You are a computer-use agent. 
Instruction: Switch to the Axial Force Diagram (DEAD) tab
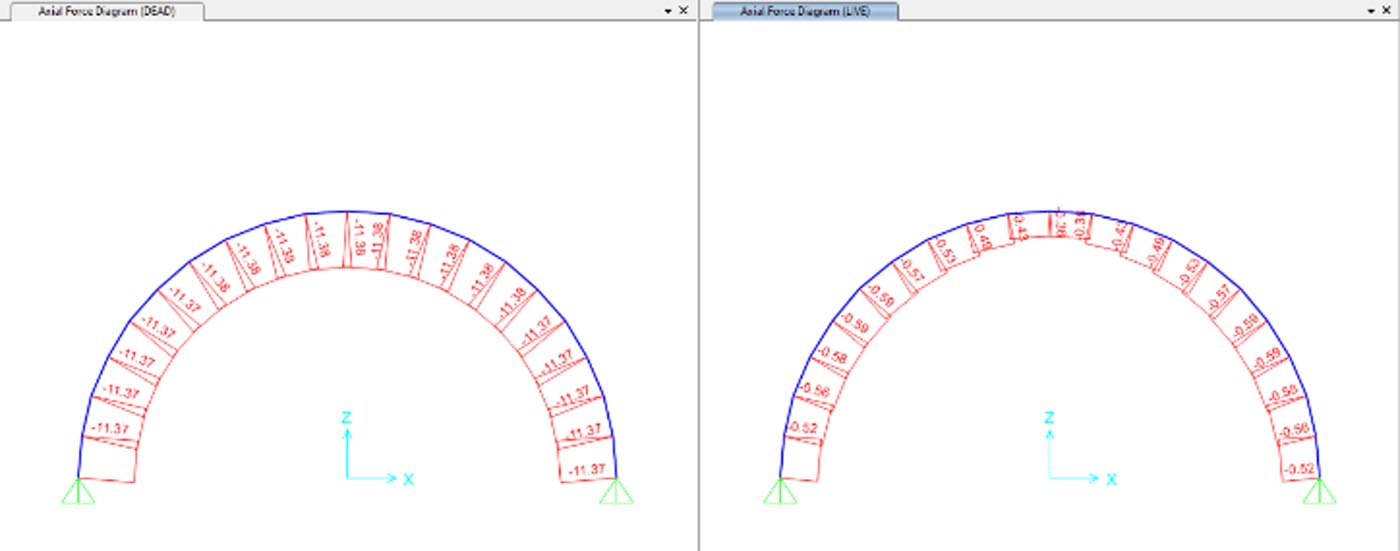[105, 11]
